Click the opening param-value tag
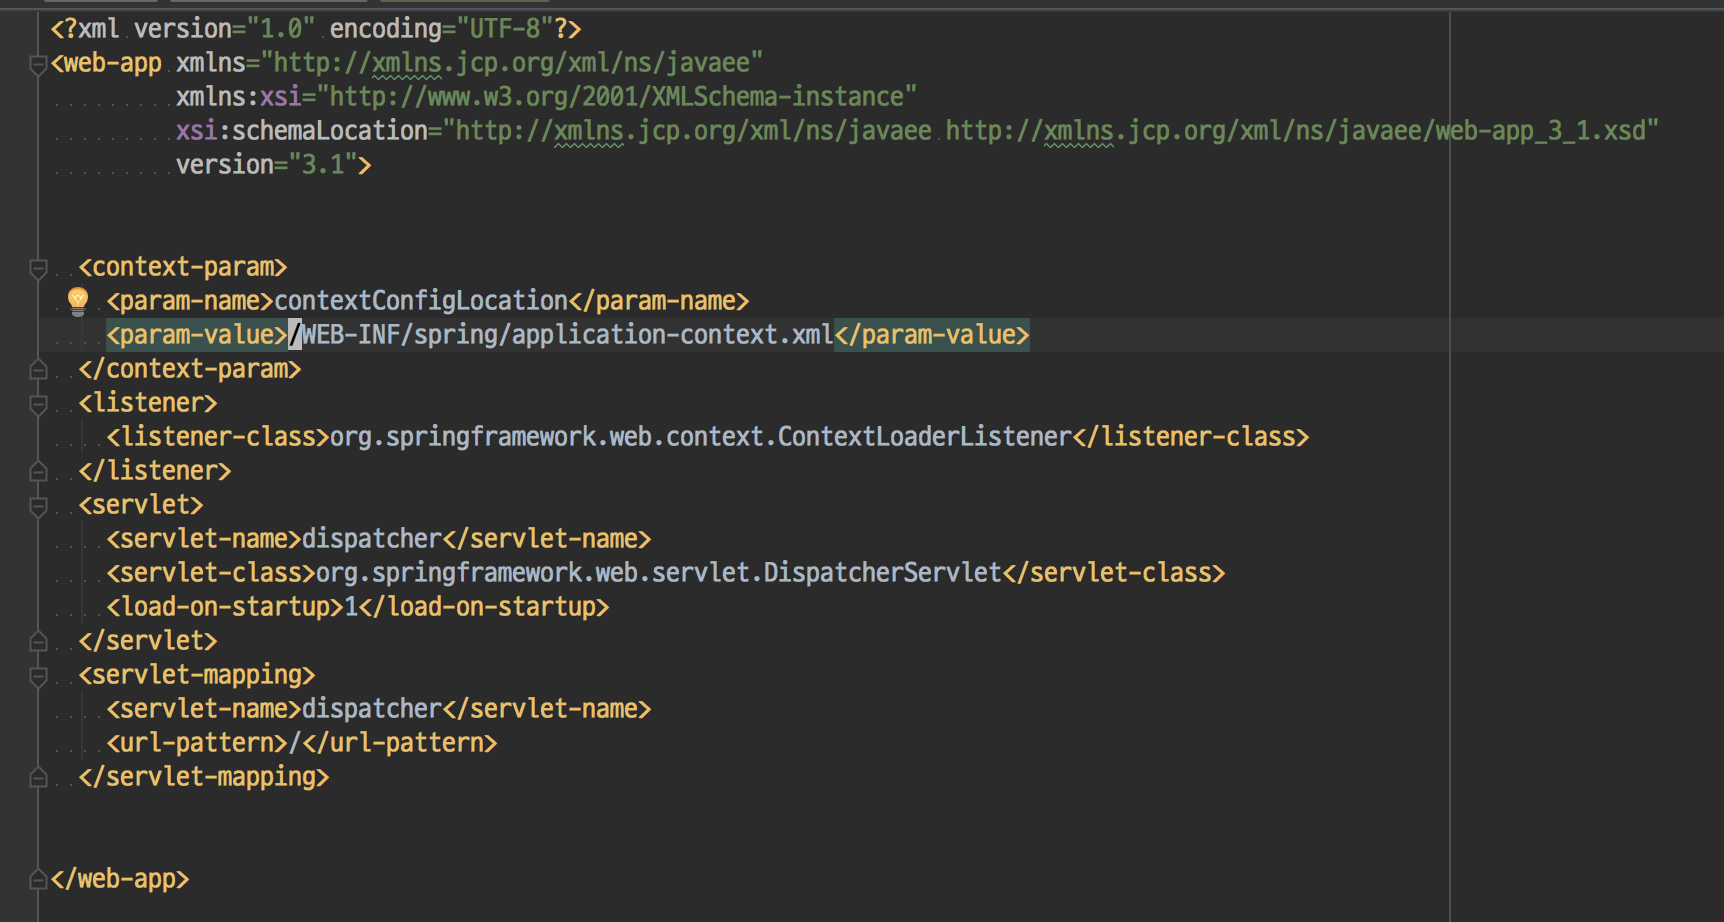 point(197,335)
